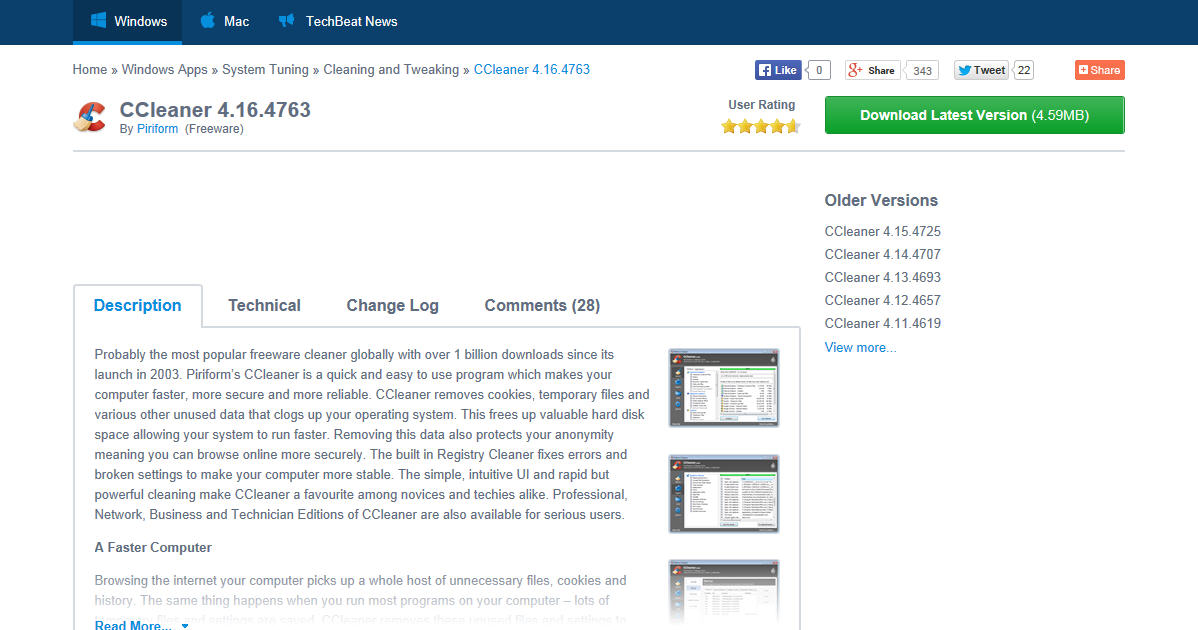Click the CCleaner 4.16.4763 breadcrumb link
1198x630 pixels.
(x=532, y=69)
